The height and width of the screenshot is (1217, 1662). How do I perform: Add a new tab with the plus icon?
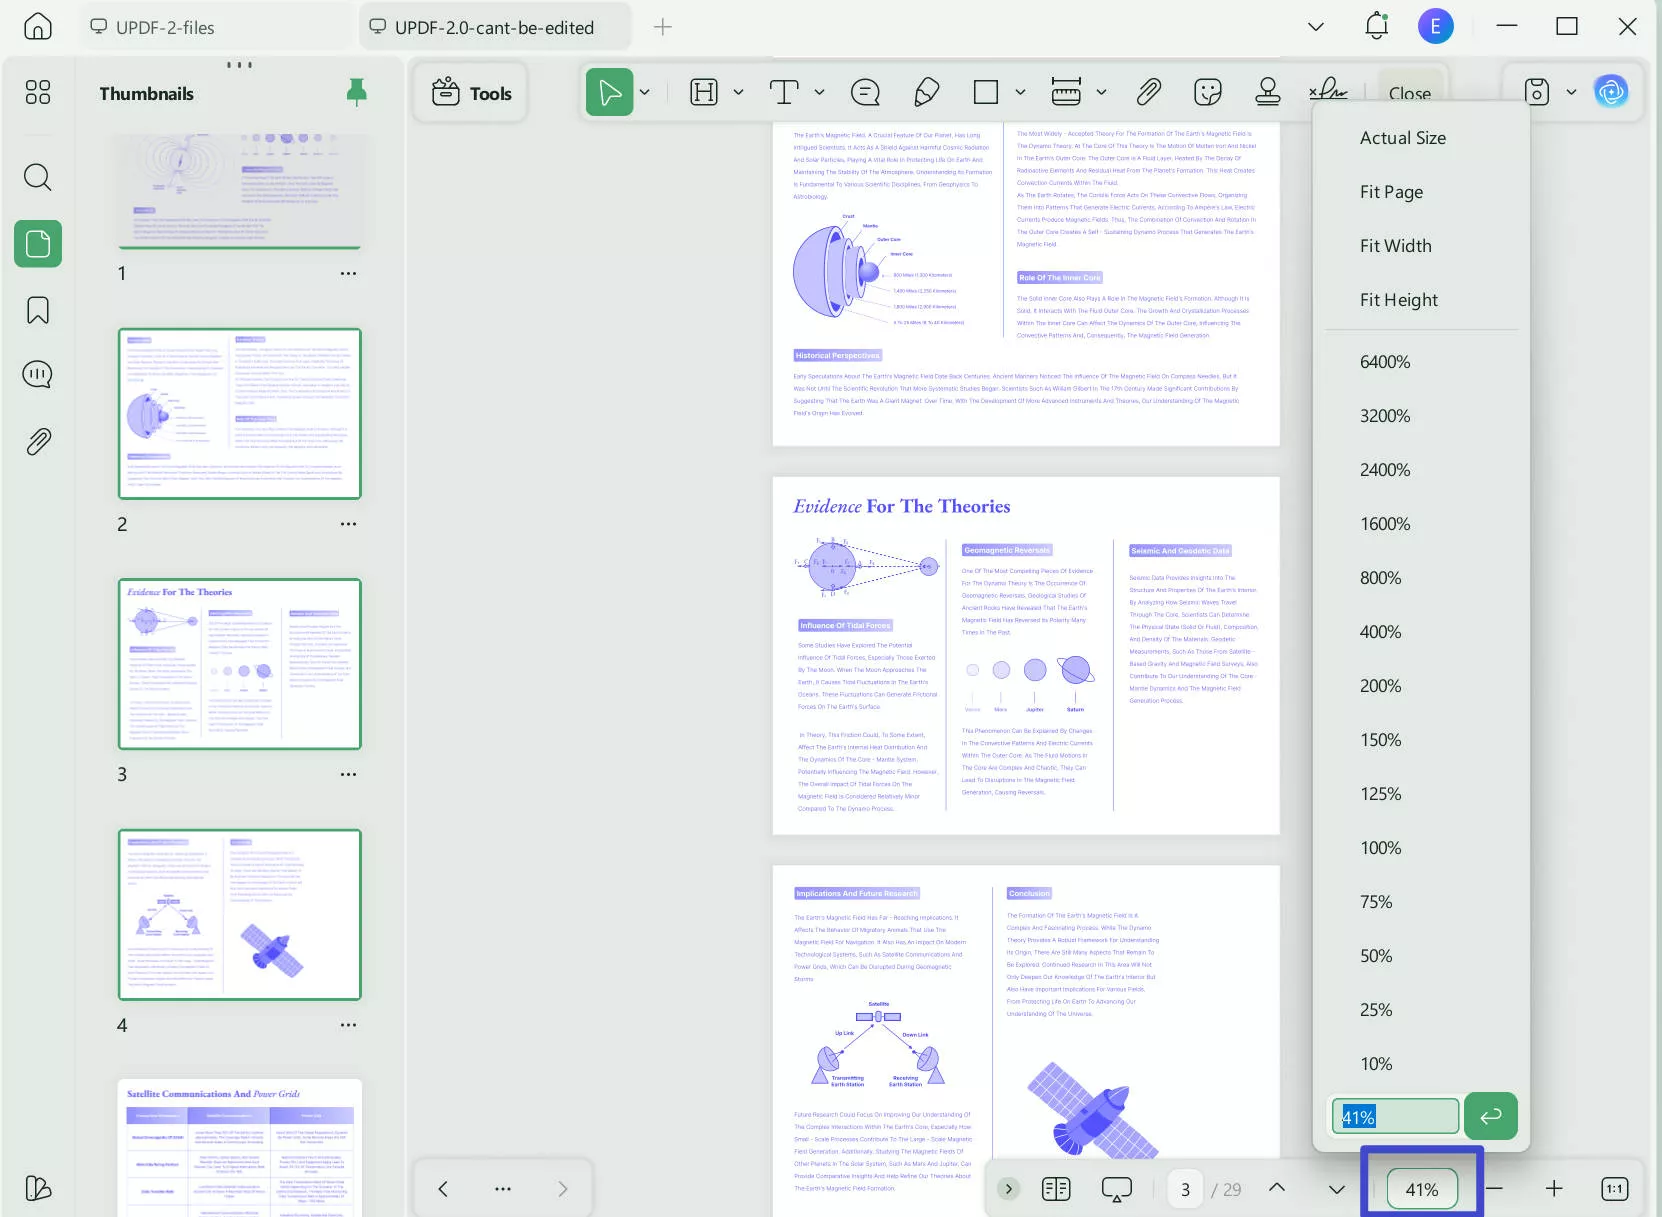coord(662,27)
